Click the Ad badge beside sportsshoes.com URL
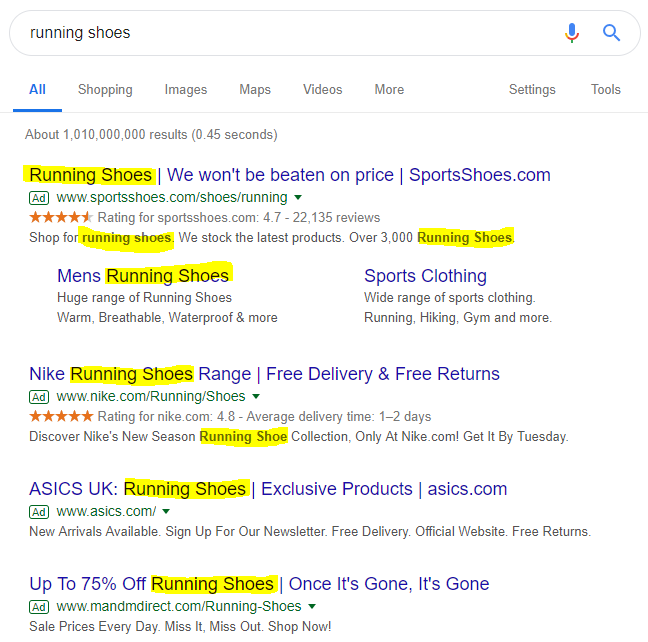The height and width of the screenshot is (642, 648). tap(39, 198)
